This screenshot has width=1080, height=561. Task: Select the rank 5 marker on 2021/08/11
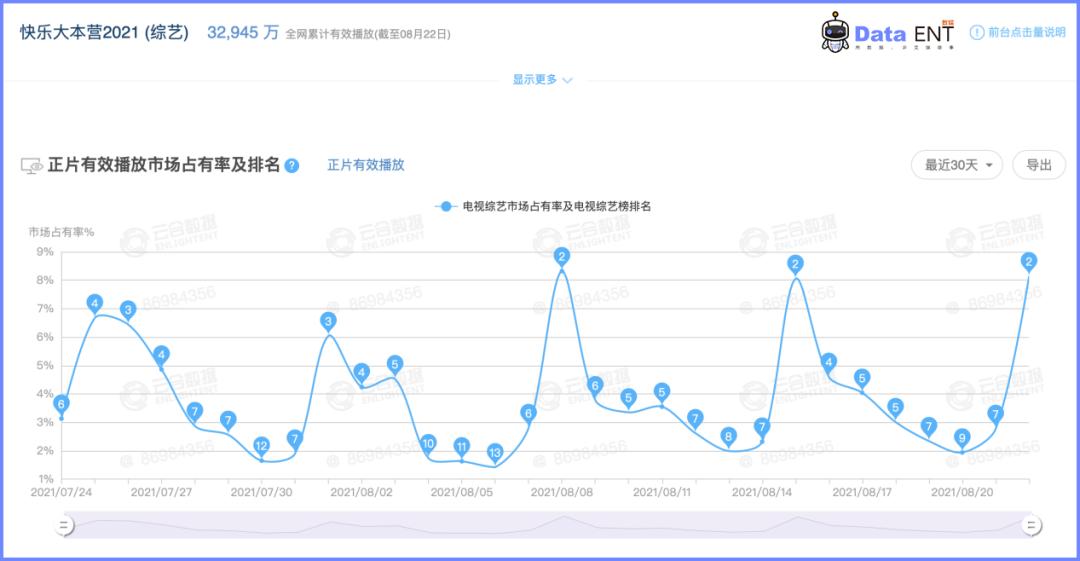661,393
